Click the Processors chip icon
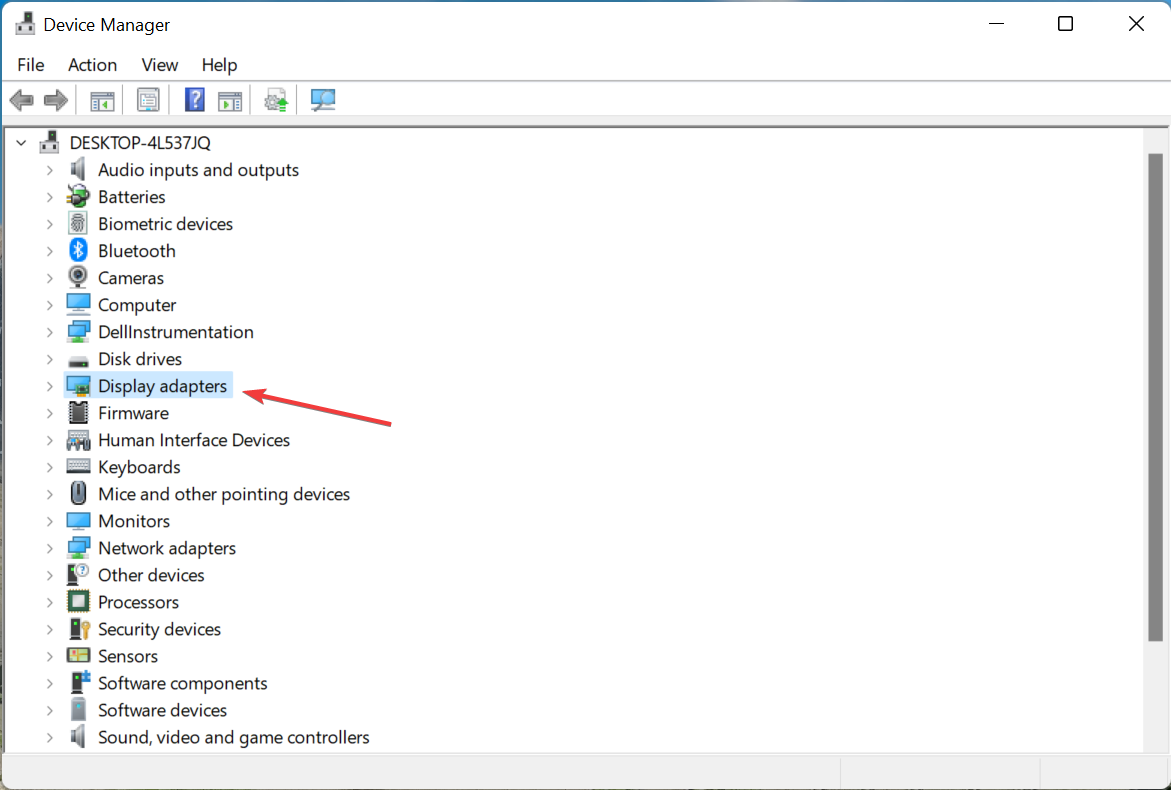Screen dimensions: 1171x790 [x=78, y=601]
